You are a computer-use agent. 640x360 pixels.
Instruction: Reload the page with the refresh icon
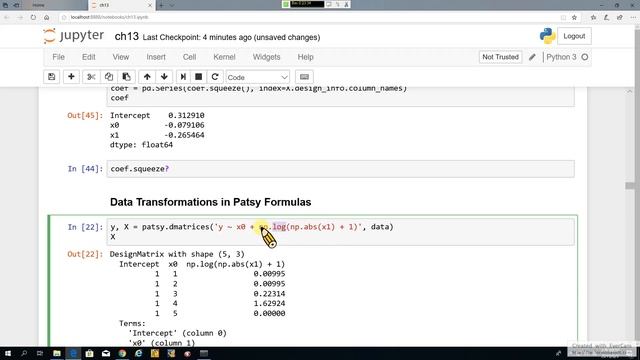point(33,18)
